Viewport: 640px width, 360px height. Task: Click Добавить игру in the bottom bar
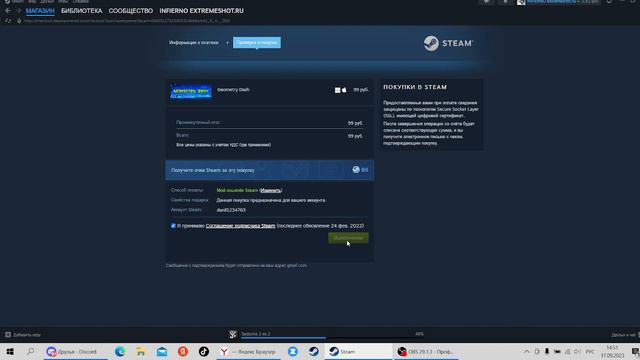pyautogui.click(x=27, y=335)
